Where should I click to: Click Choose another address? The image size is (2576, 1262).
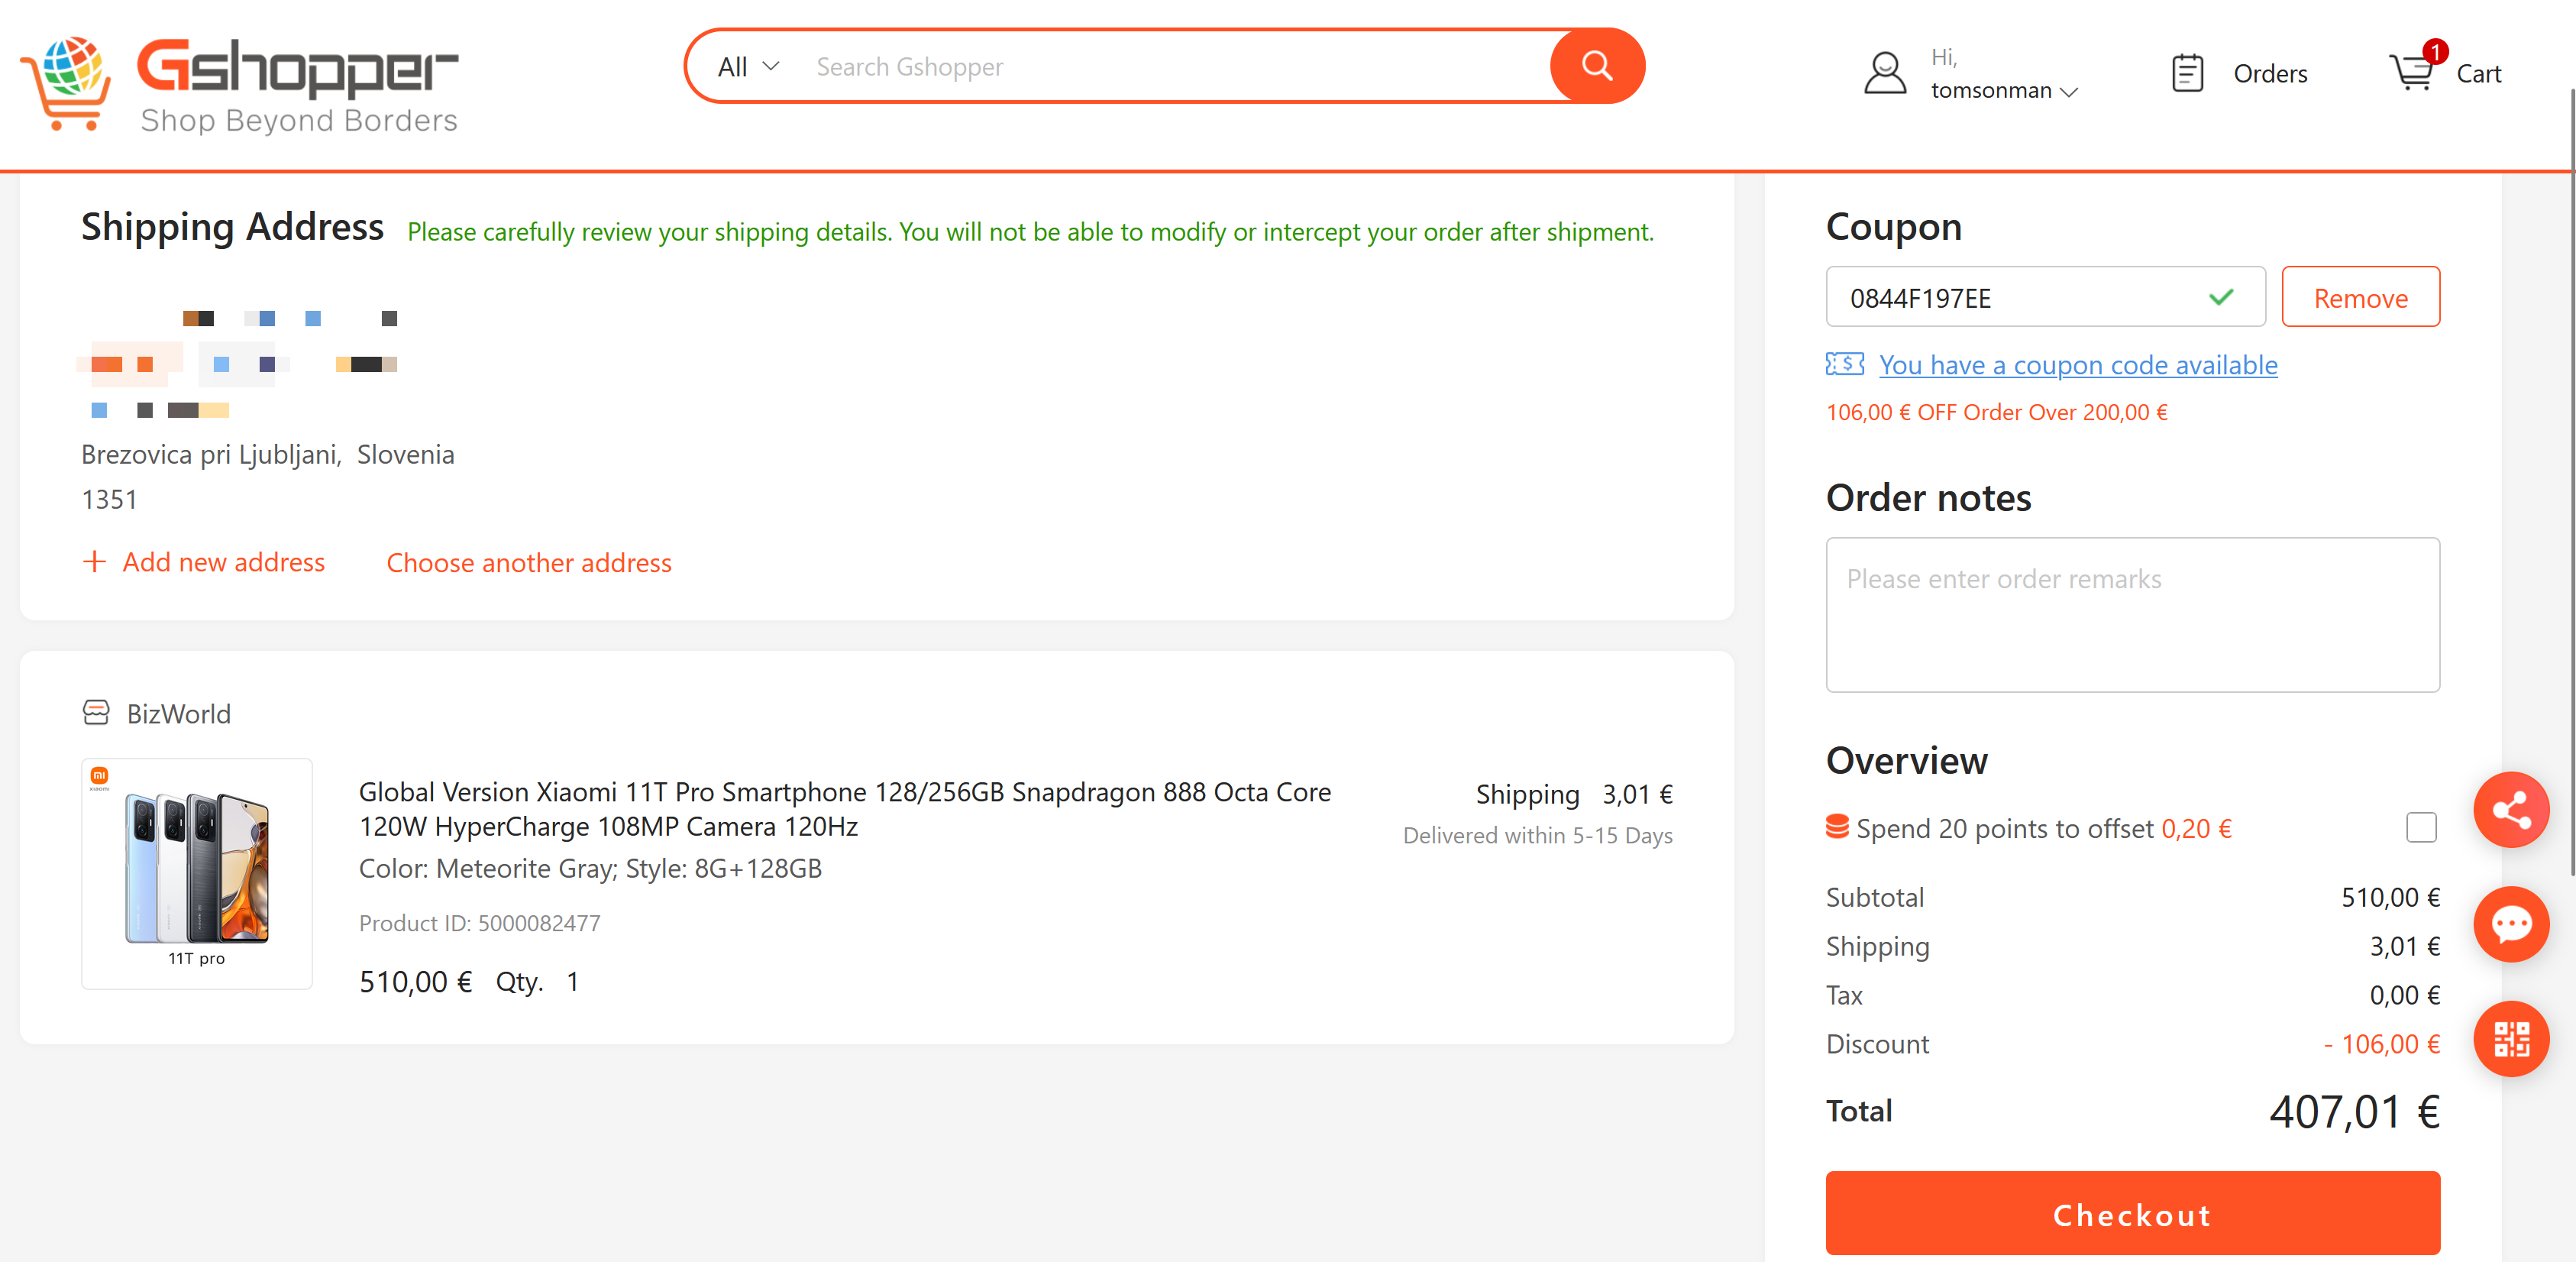click(529, 563)
